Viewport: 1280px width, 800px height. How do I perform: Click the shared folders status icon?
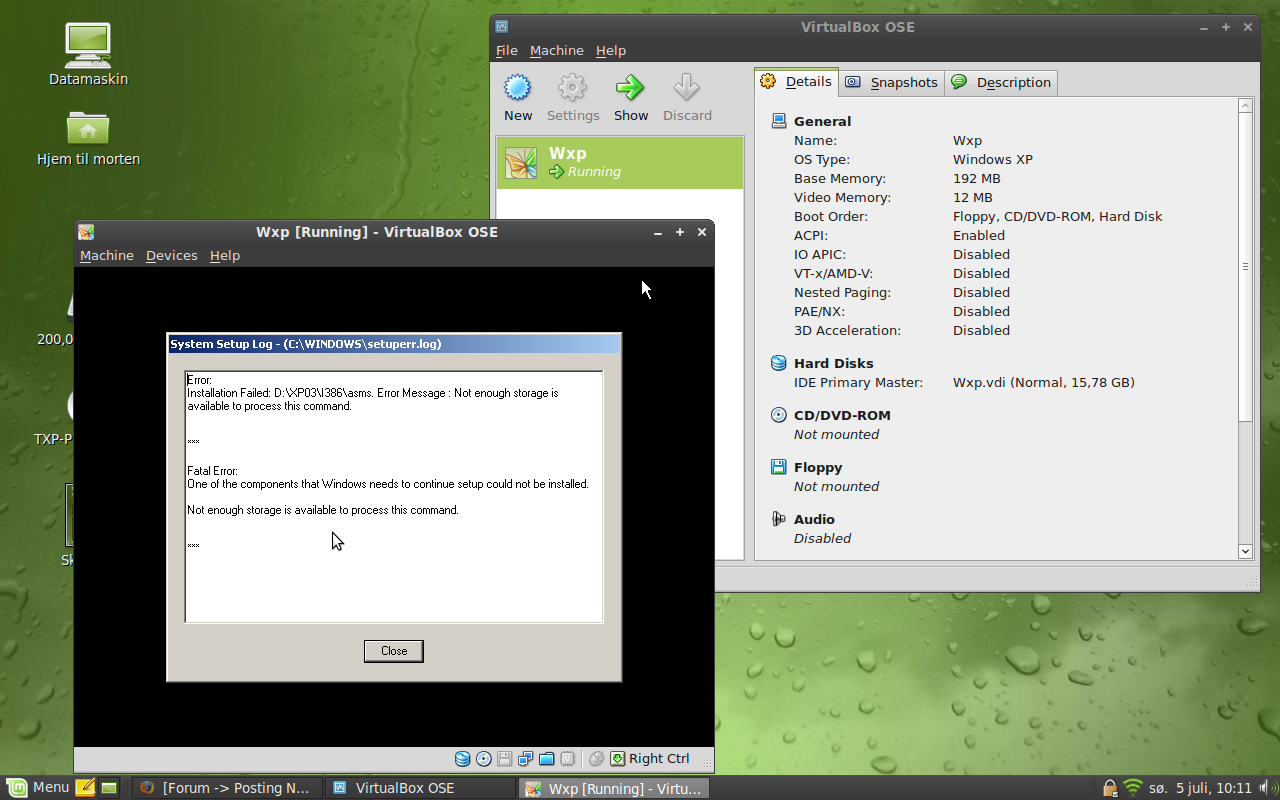coord(547,759)
